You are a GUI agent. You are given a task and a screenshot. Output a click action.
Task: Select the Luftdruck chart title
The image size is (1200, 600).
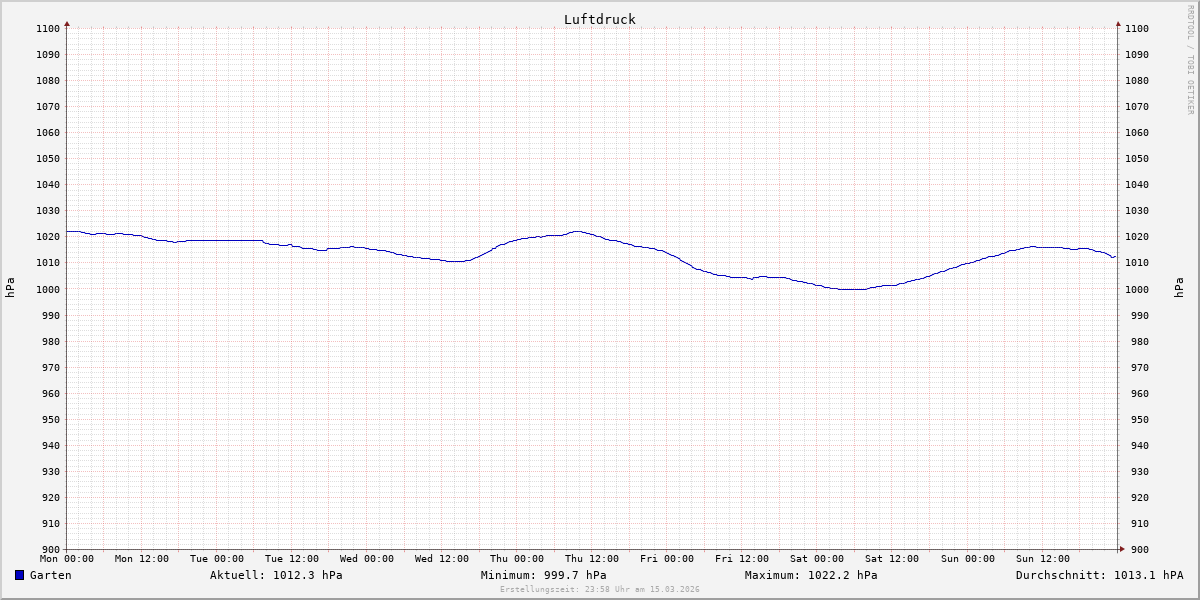pos(599,19)
